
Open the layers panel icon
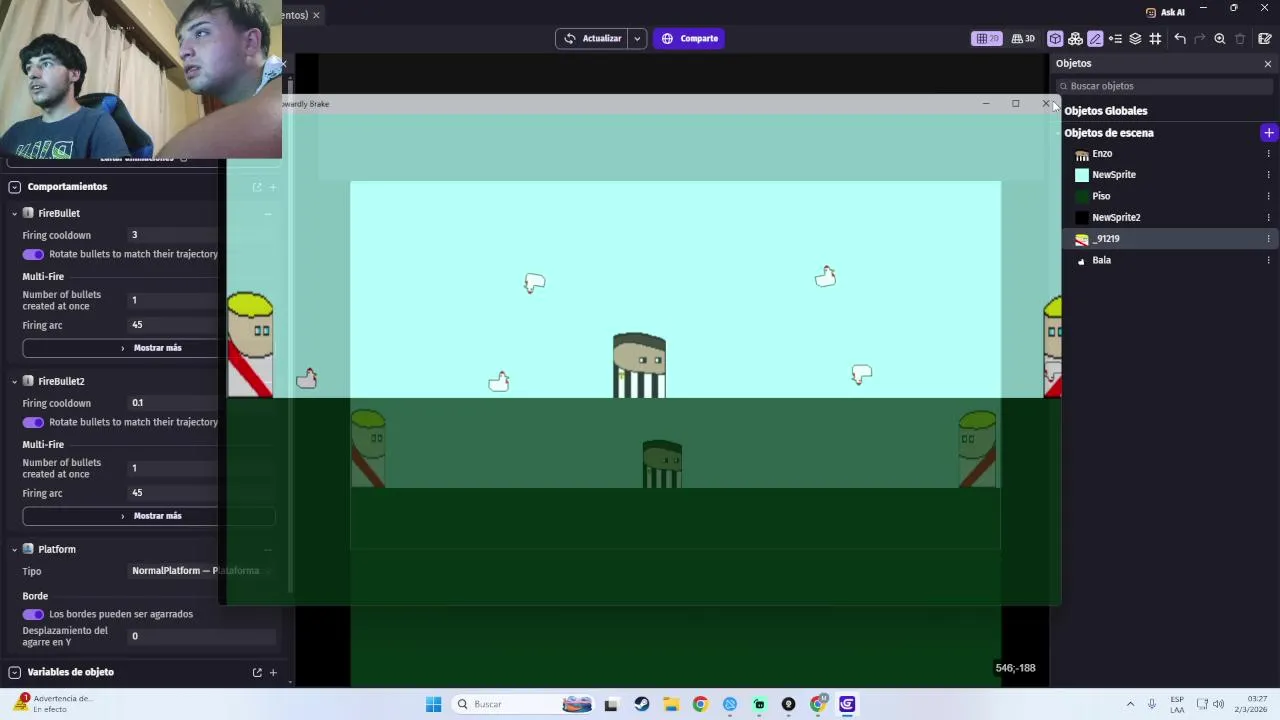pyautogui.click(x=1135, y=39)
